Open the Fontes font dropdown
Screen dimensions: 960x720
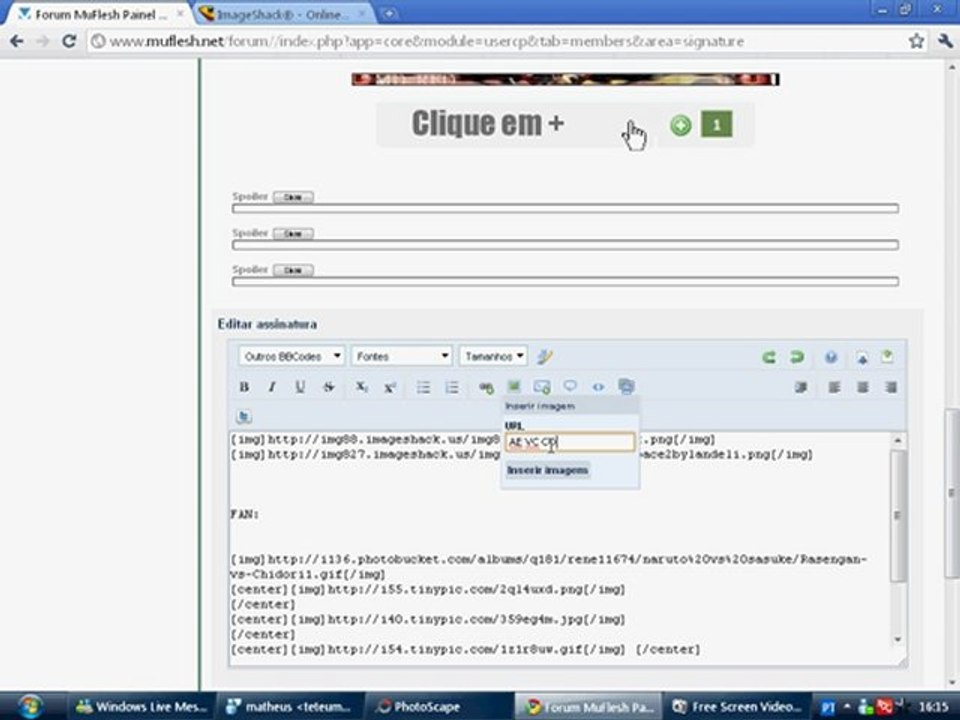coord(402,356)
